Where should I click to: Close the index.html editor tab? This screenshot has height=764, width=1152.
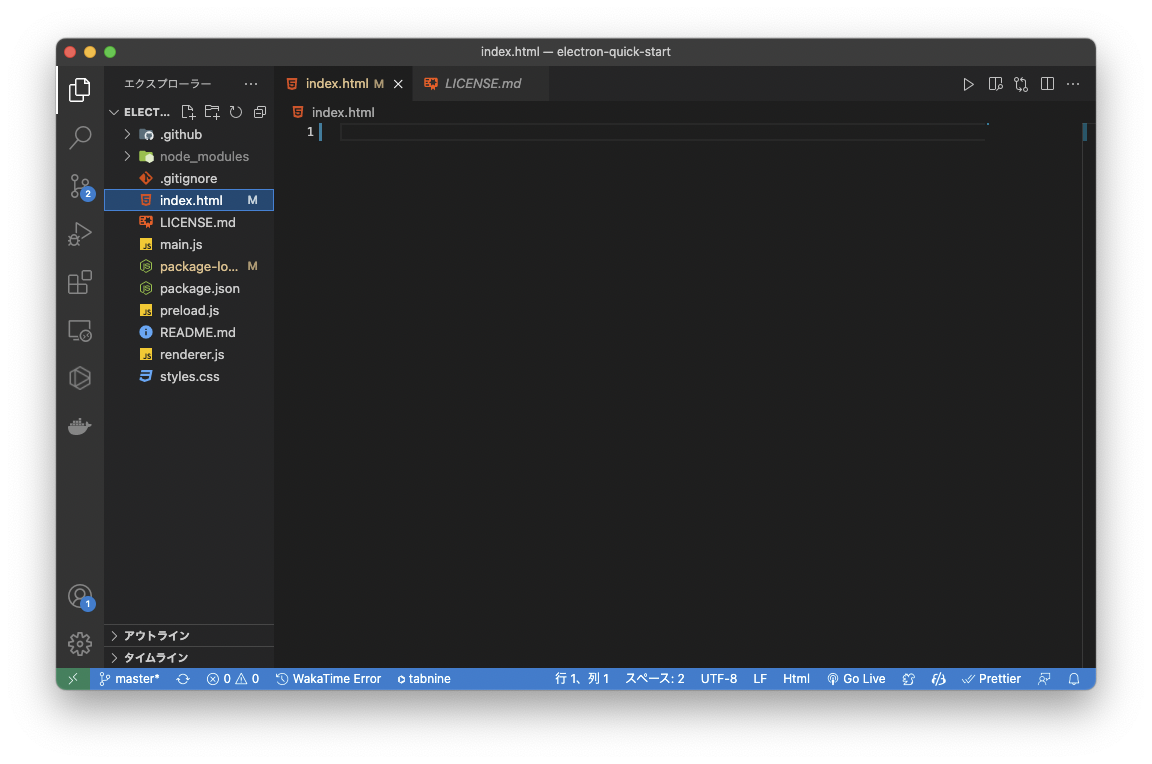click(x=398, y=84)
